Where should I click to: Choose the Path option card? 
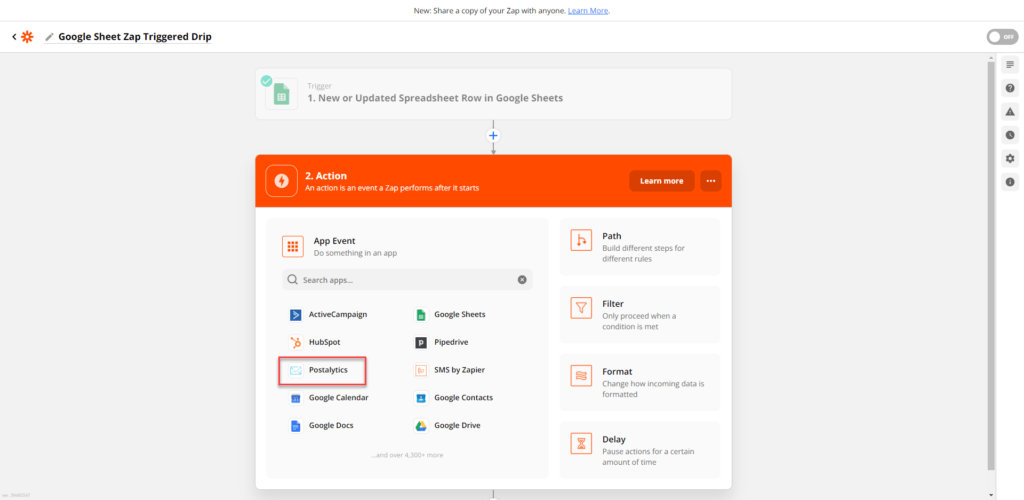640,247
